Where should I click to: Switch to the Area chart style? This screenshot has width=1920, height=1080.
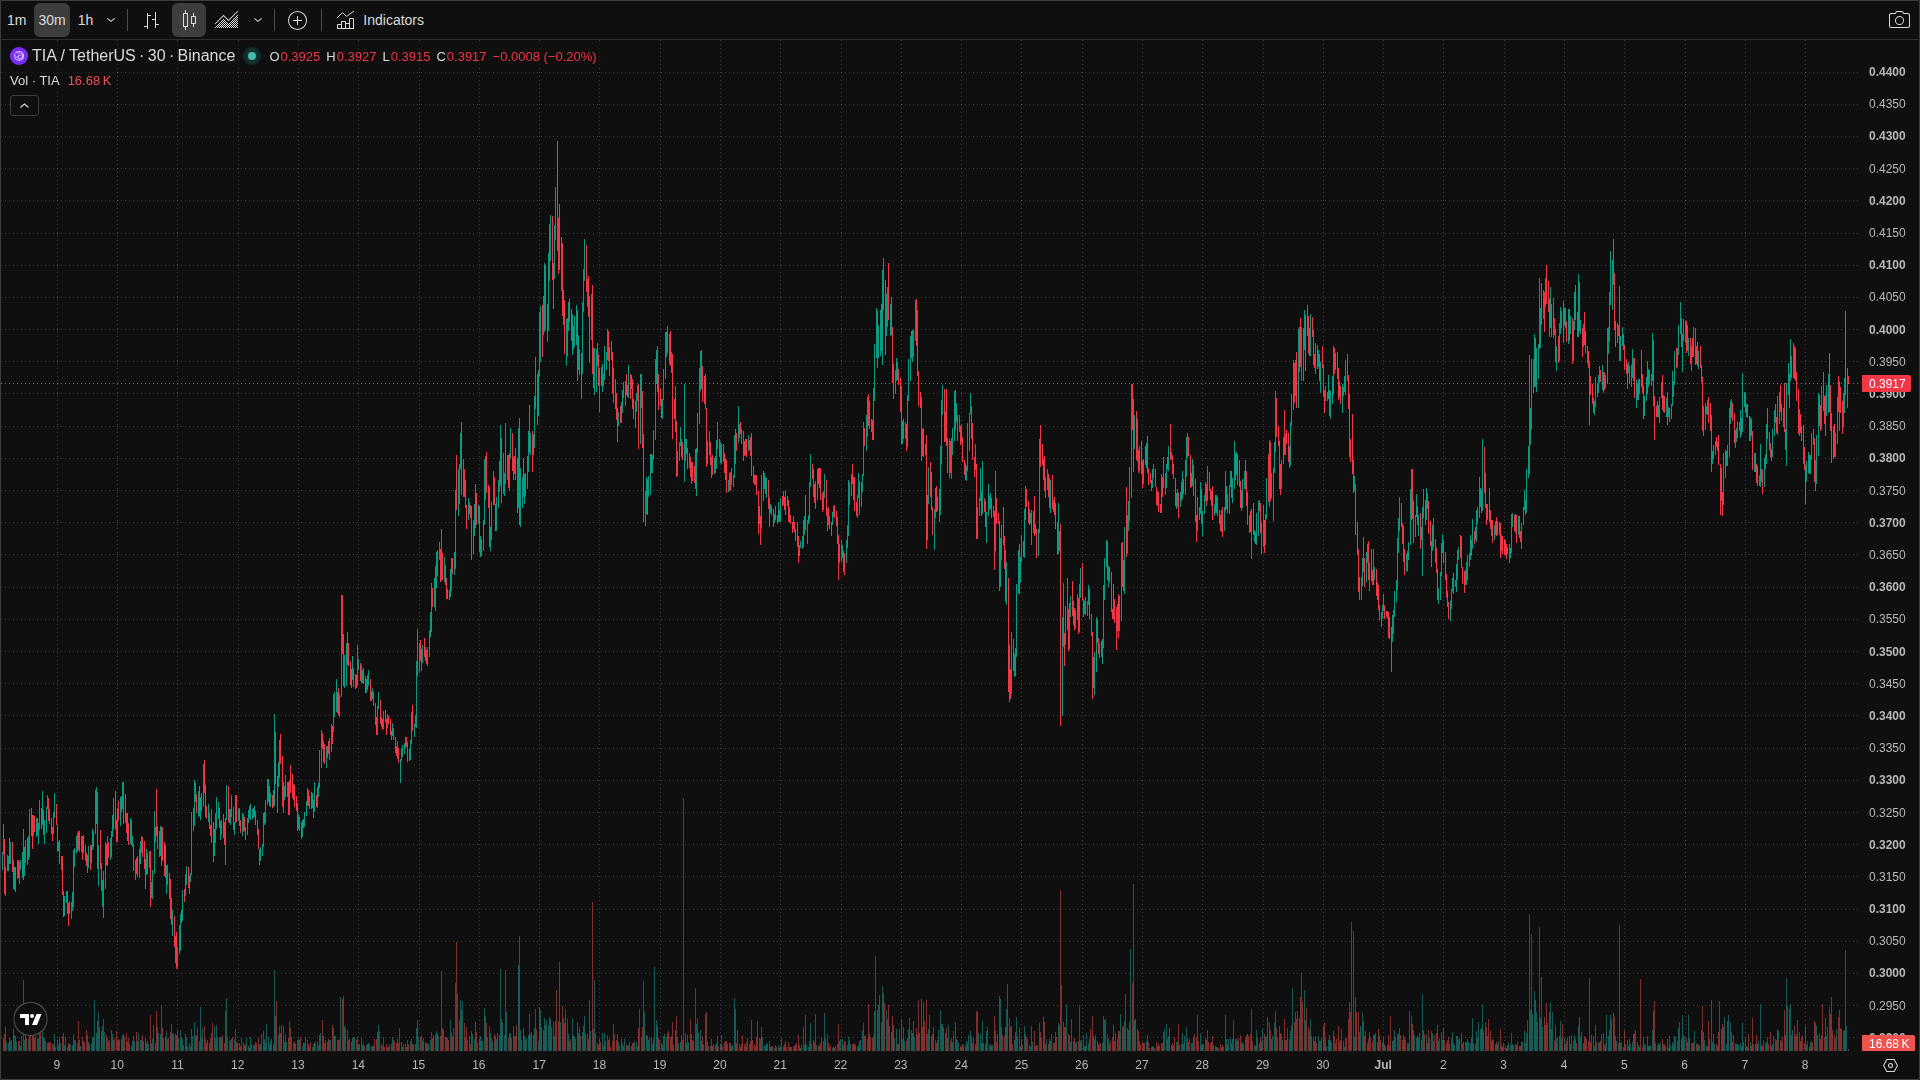[227, 20]
